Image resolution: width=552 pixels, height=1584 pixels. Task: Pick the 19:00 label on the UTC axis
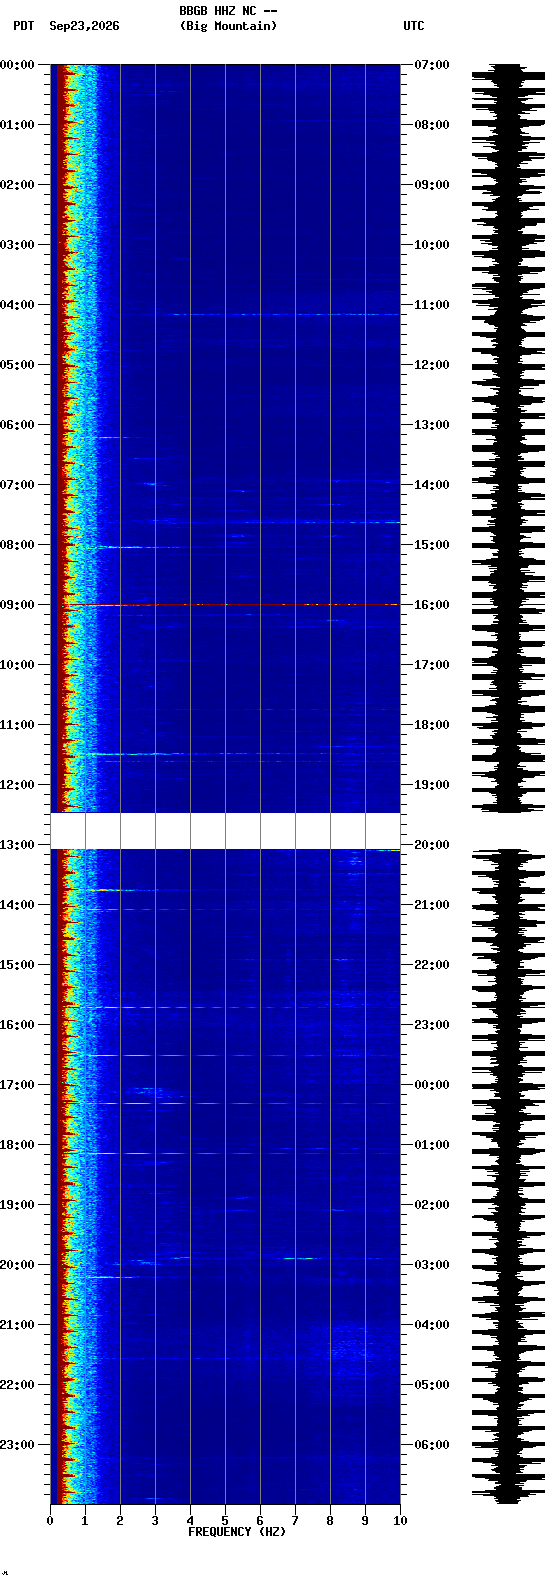point(432,785)
